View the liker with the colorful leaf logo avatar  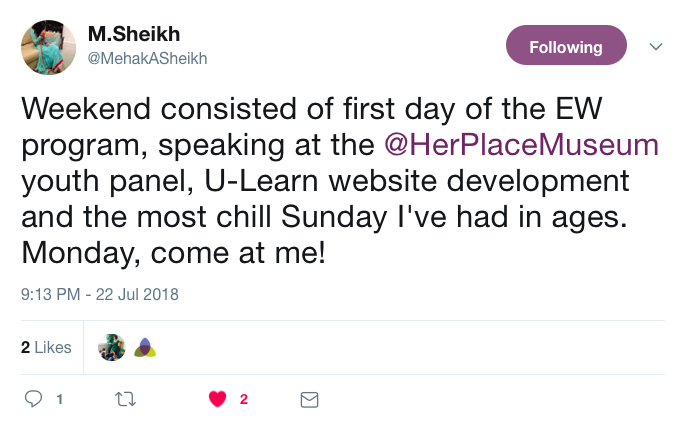145,348
